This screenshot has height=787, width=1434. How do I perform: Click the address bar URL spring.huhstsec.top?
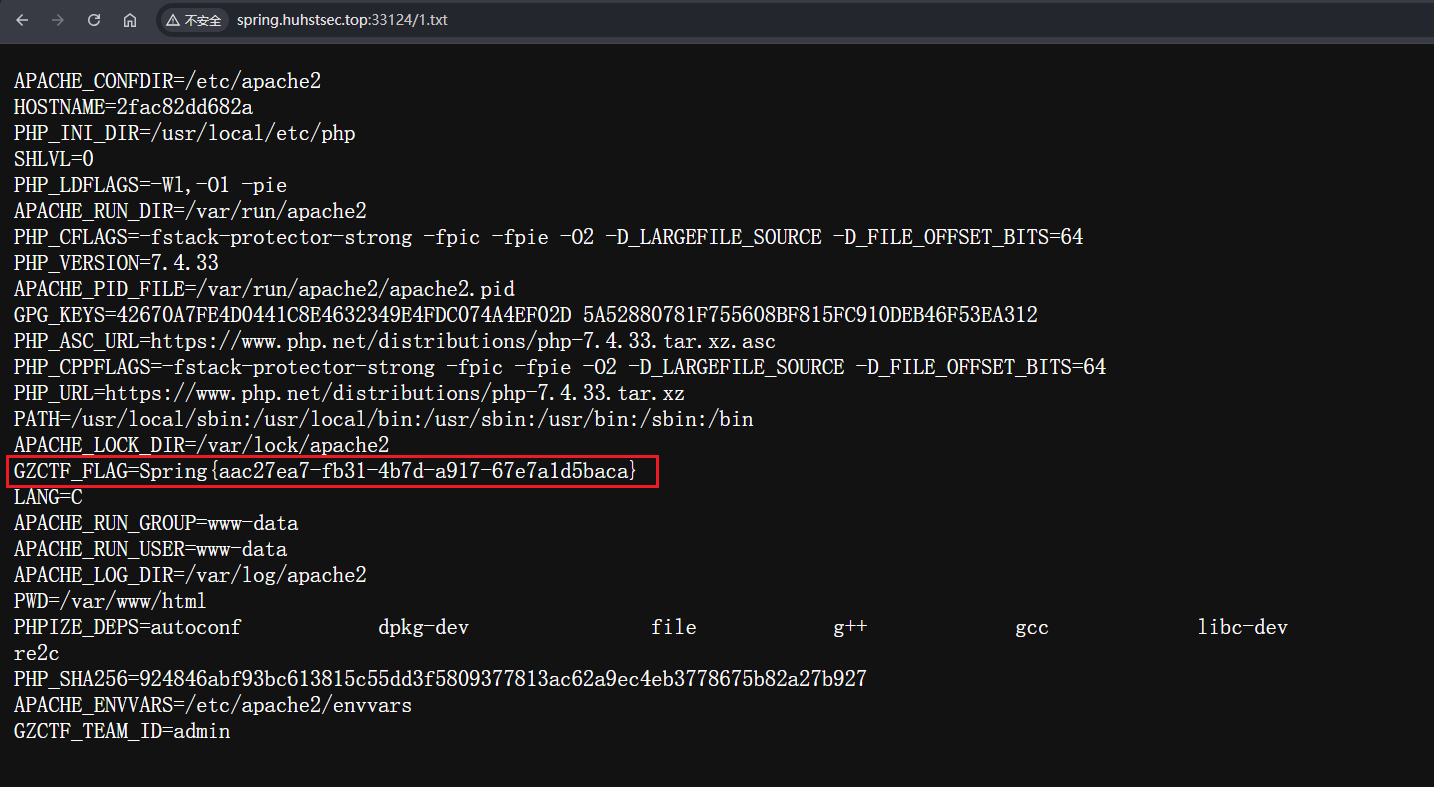click(x=342, y=20)
